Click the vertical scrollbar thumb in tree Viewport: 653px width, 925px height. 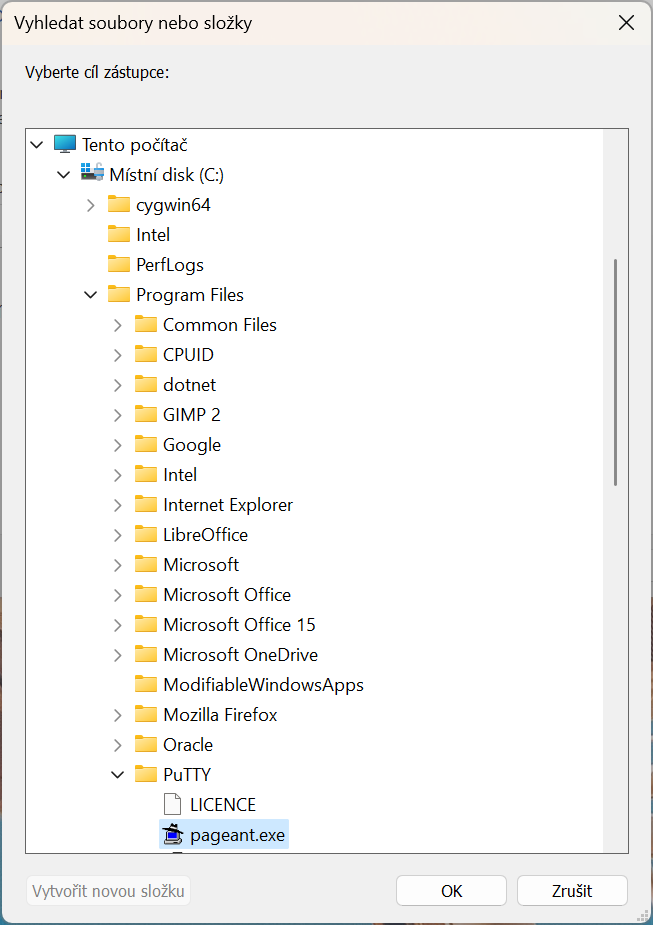pyautogui.click(x=615, y=372)
